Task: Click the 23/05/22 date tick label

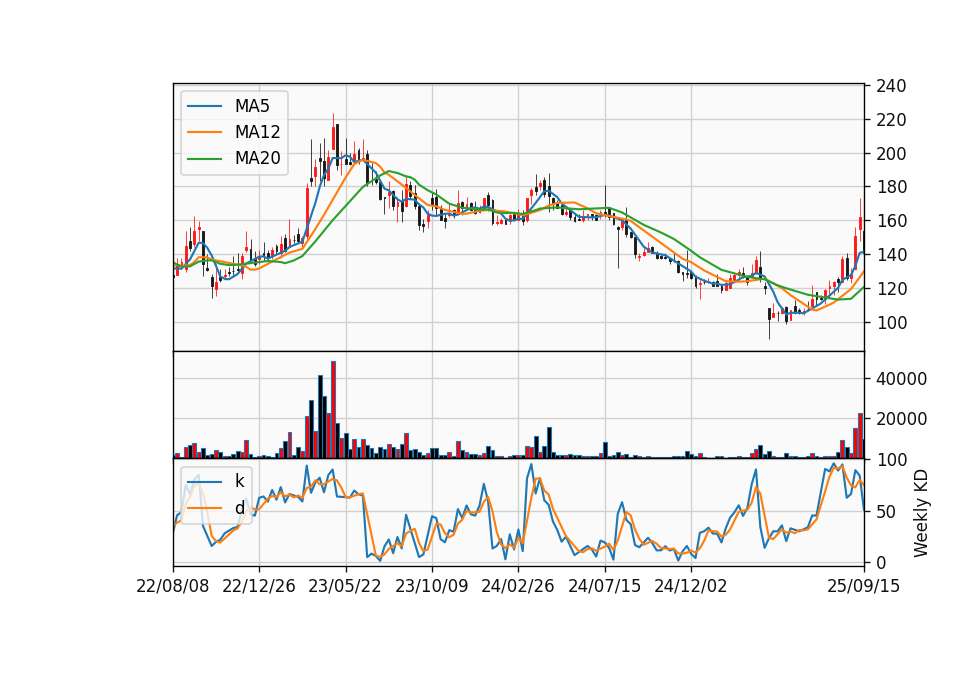Action: pyautogui.click(x=345, y=586)
